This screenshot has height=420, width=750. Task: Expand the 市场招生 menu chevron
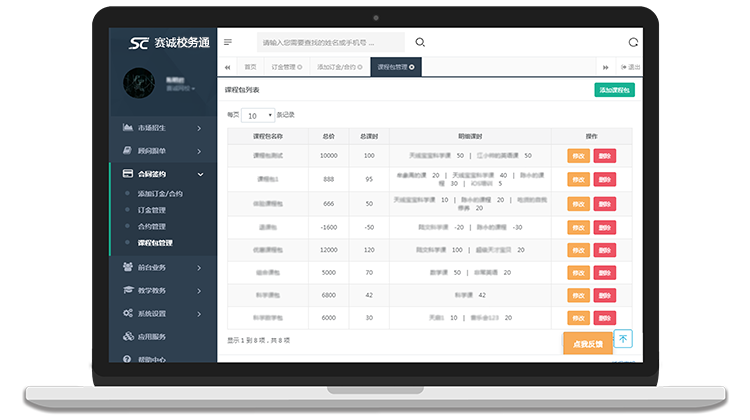click(x=199, y=128)
